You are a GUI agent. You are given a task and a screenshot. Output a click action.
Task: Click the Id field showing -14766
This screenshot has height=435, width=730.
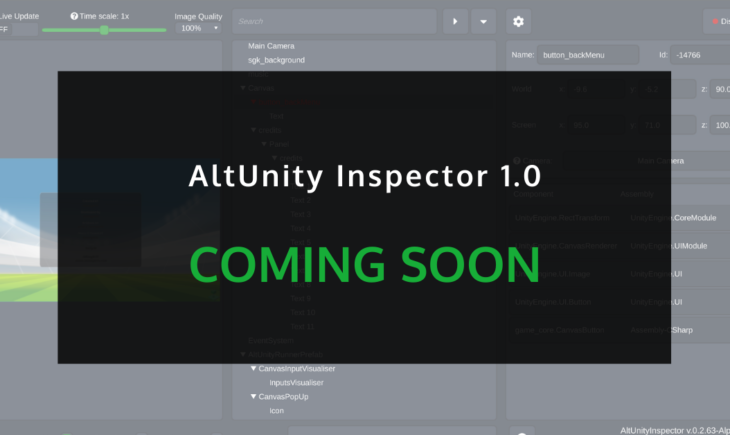[x=700, y=55]
